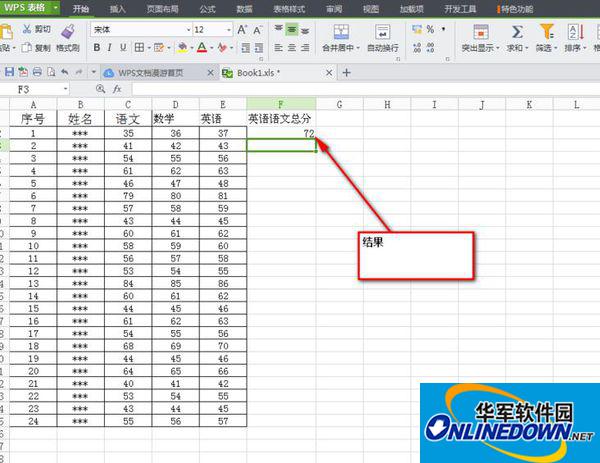The width and height of the screenshot is (600, 463).
Task: Open print preview from quick toolbar
Action: coord(51,72)
